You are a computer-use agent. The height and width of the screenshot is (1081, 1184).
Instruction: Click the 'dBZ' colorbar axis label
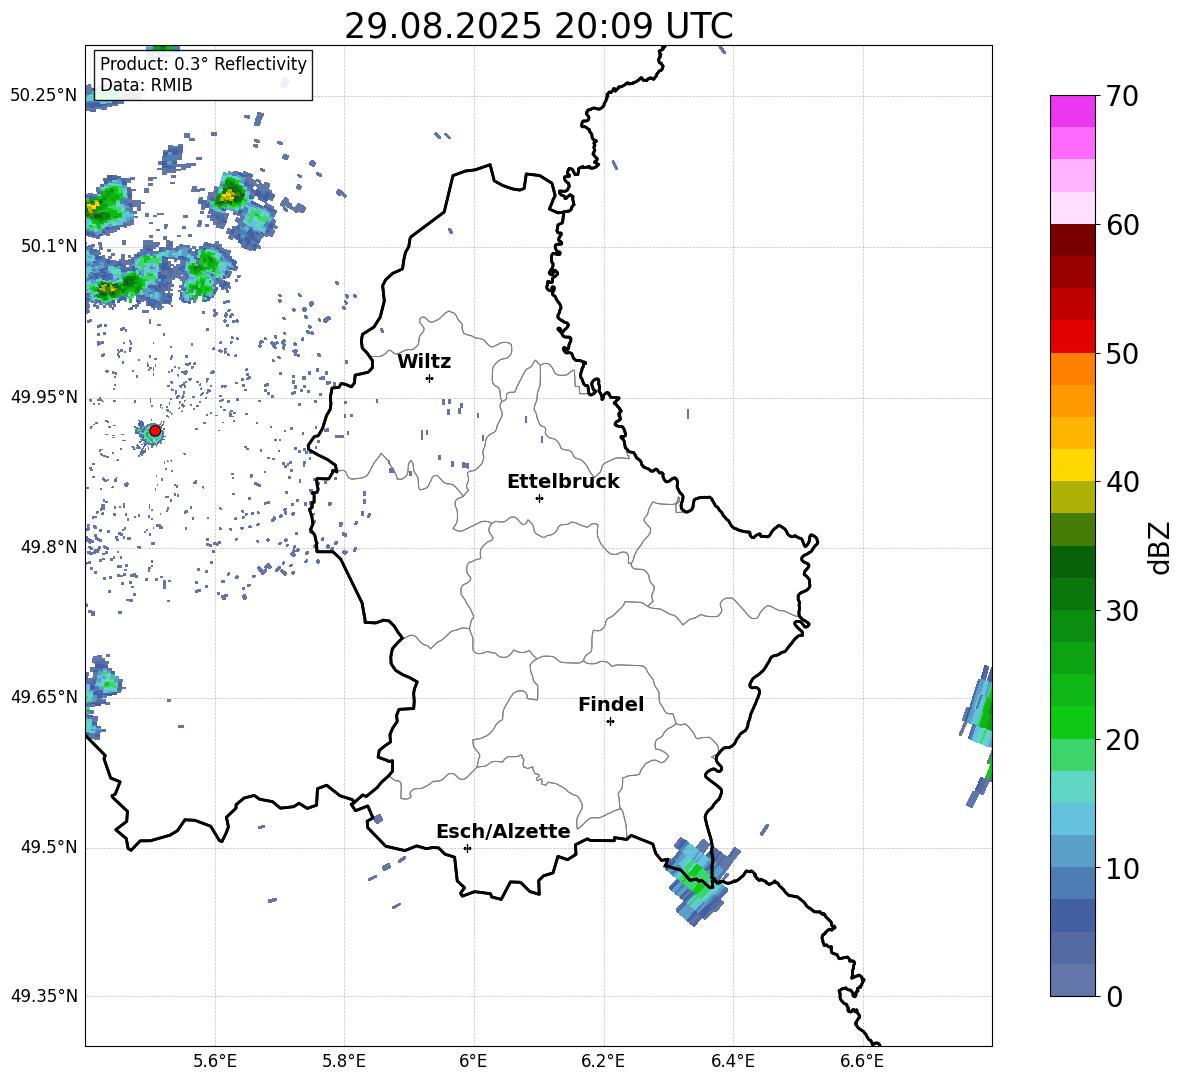pyautogui.click(x=1161, y=547)
